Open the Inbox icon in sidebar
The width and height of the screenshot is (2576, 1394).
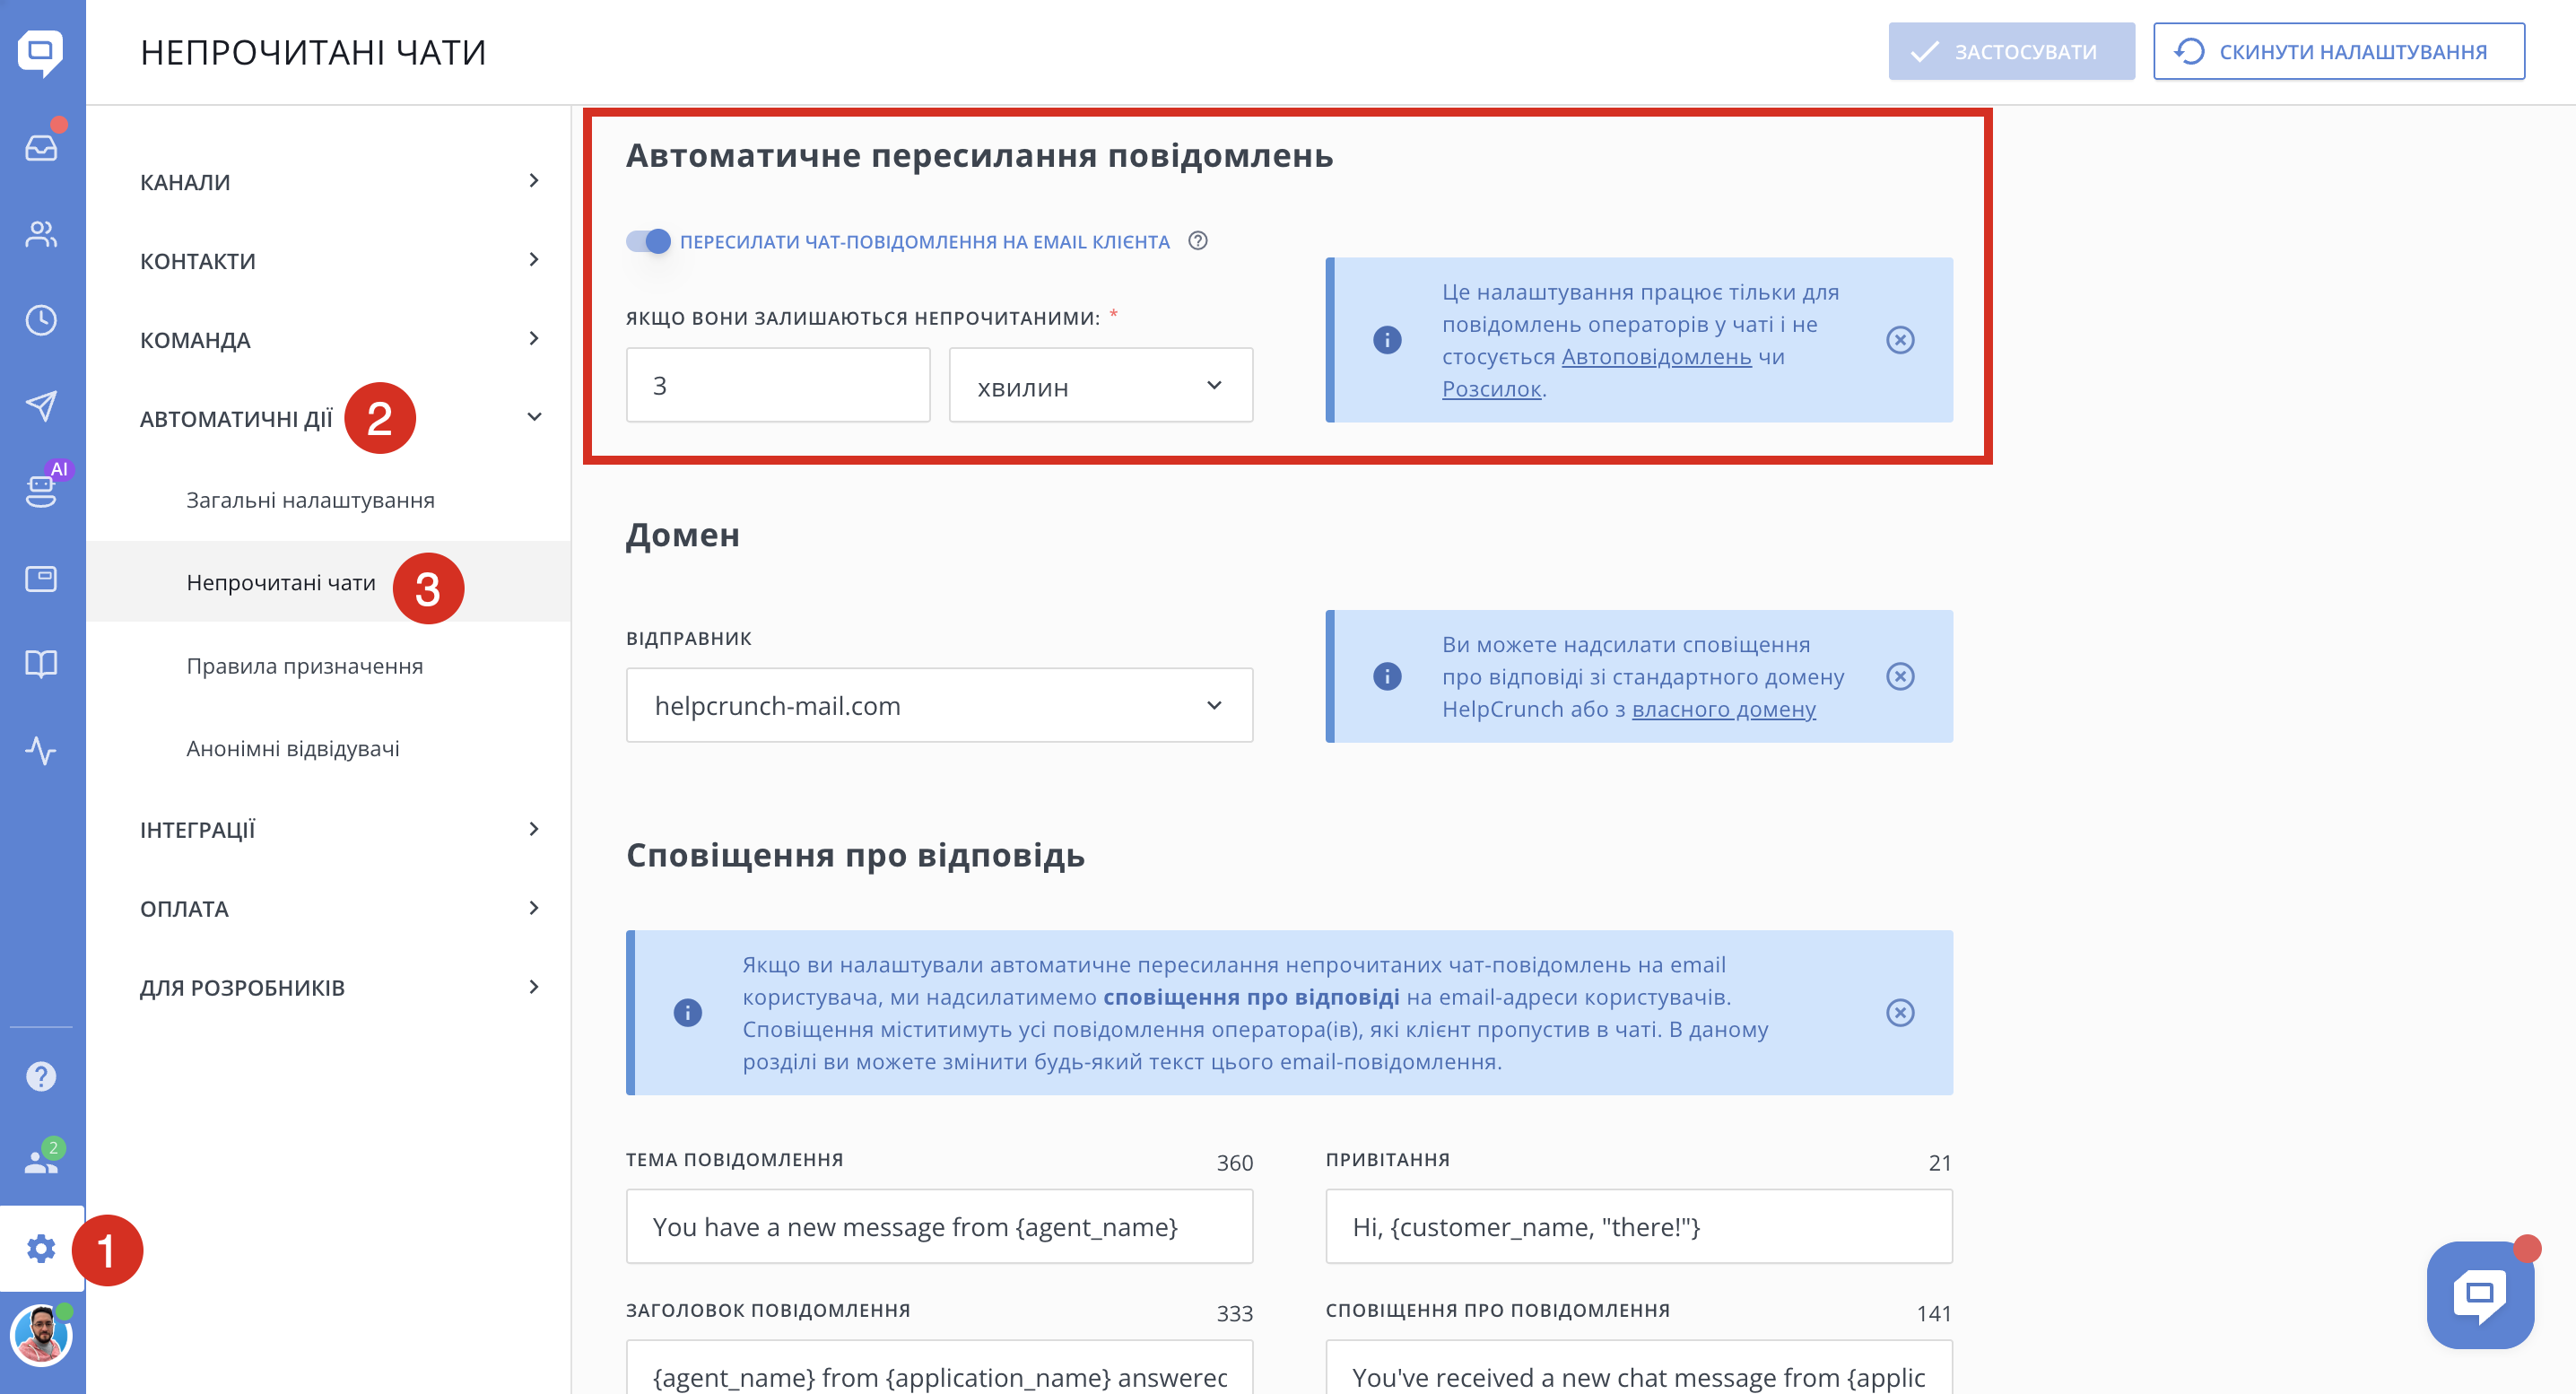coord(41,148)
